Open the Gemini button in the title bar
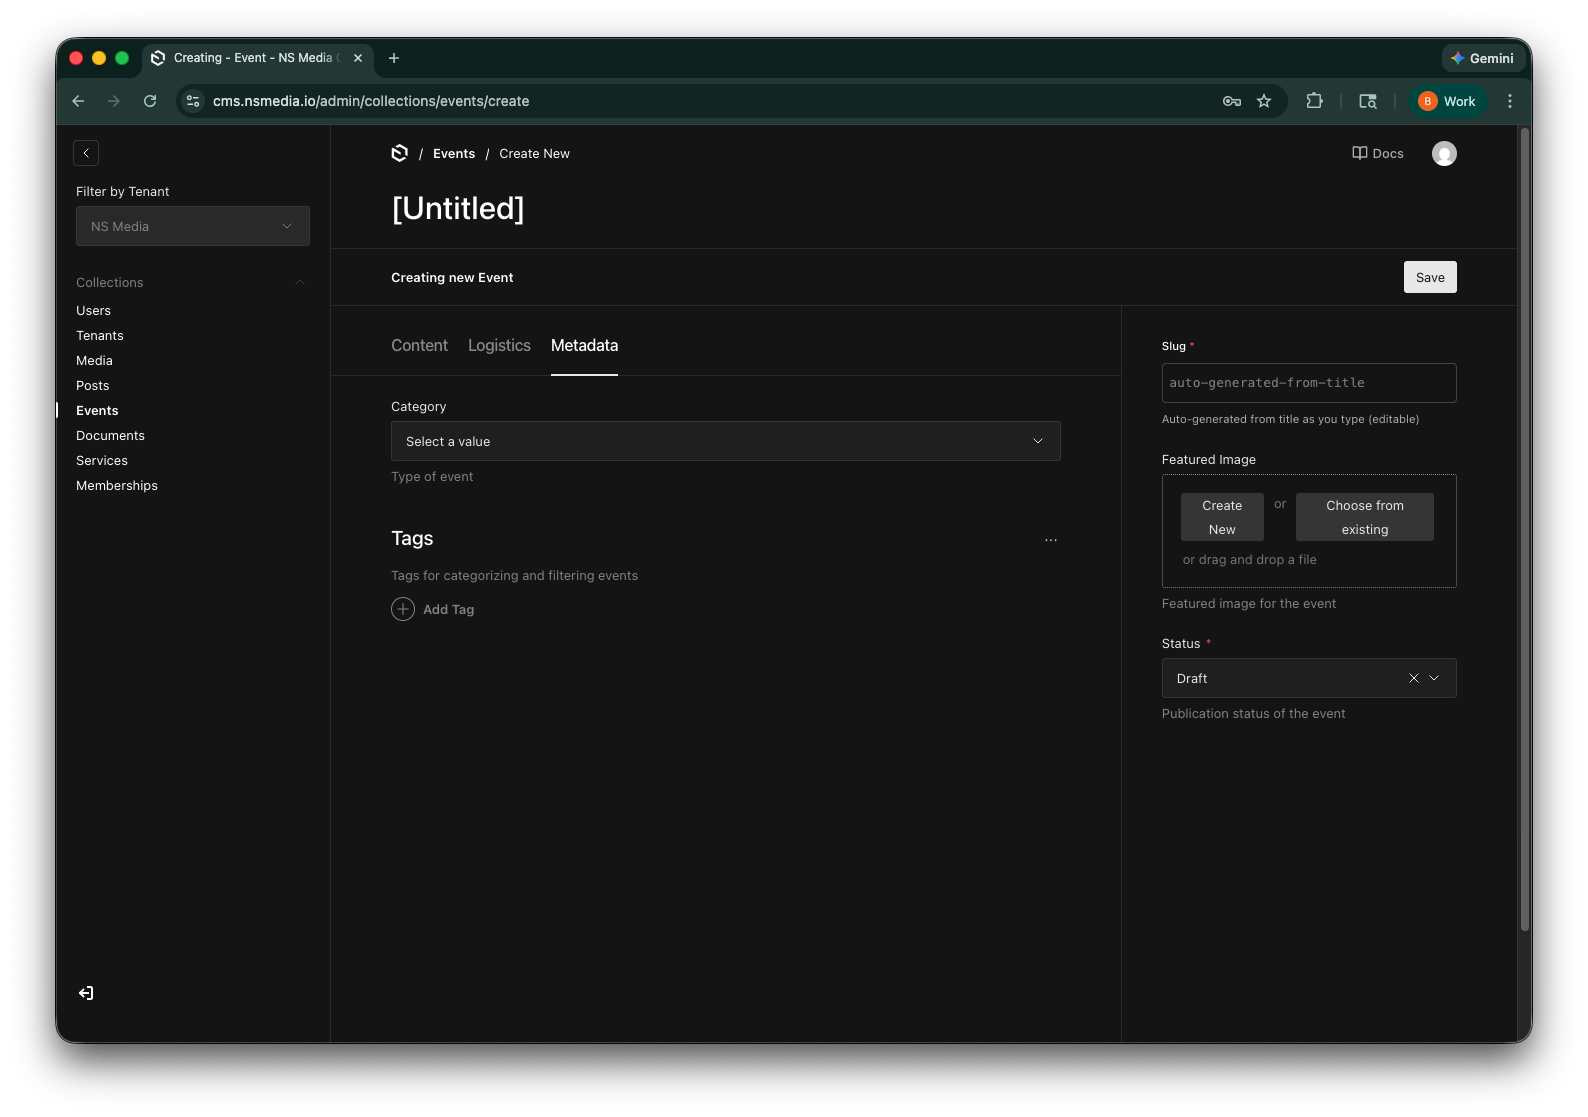Image resolution: width=1588 pixels, height=1117 pixels. click(1482, 58)
